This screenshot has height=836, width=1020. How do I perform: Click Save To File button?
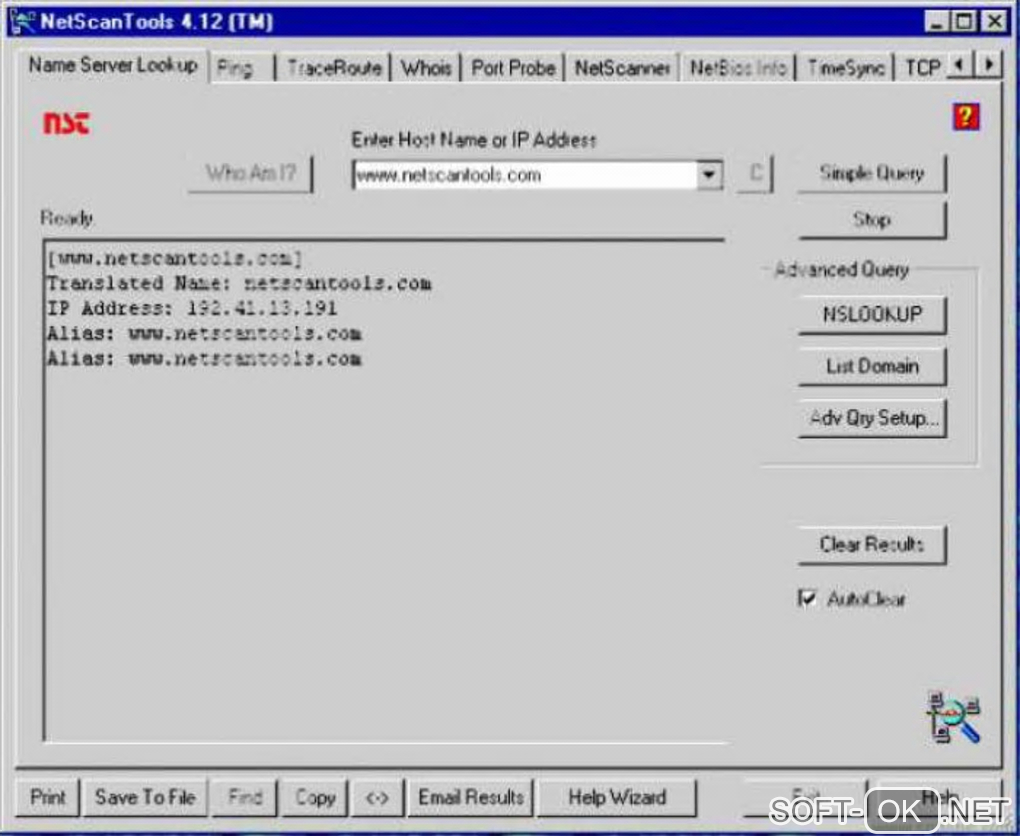[145, 798]
